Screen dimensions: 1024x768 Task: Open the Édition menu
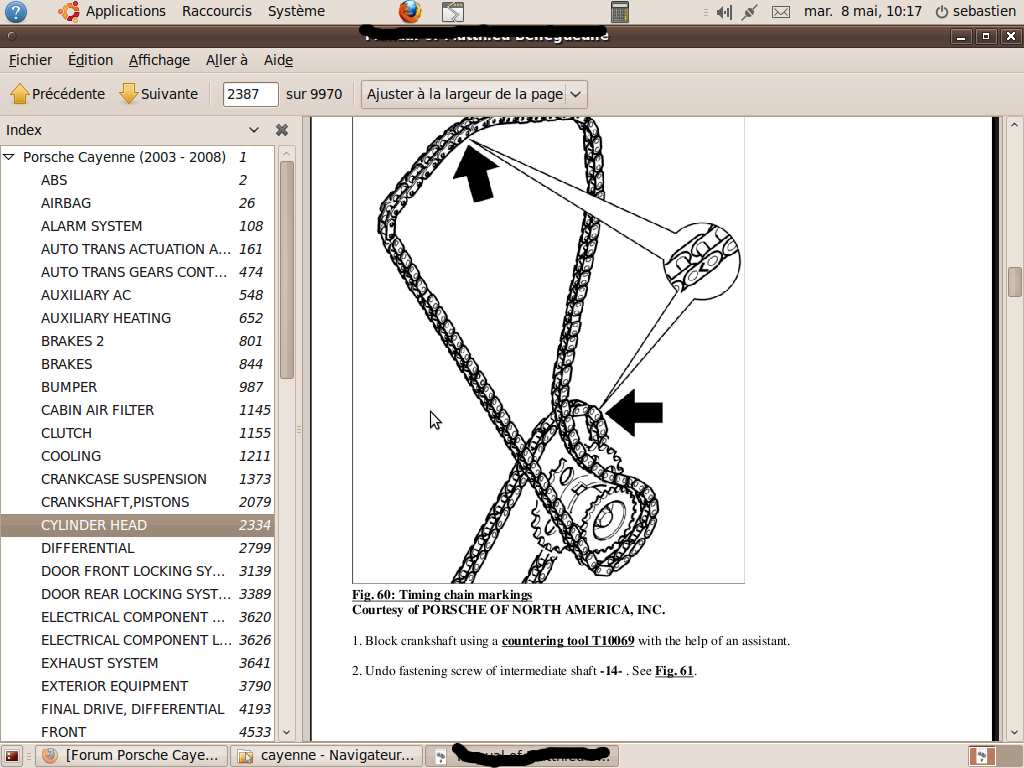click(x=90, y=60)
